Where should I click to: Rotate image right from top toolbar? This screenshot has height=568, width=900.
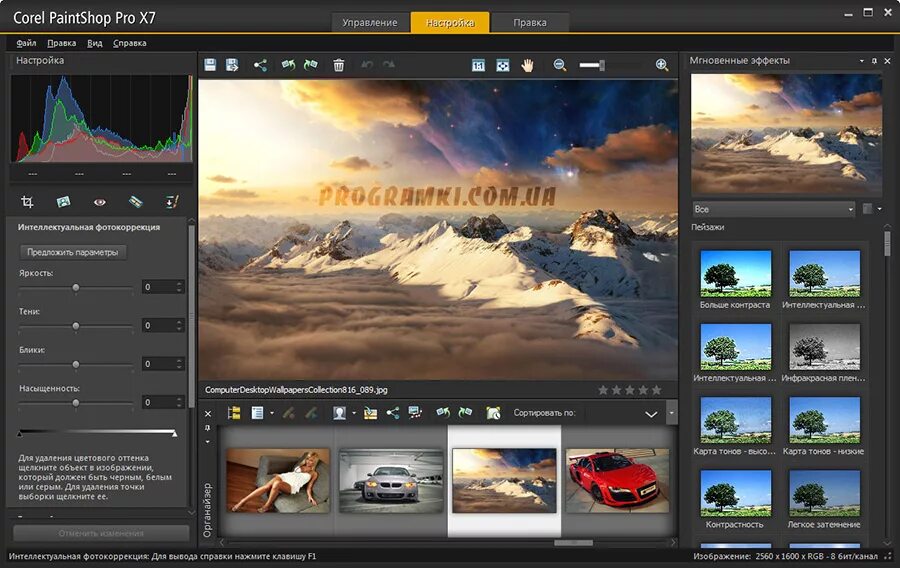311,65
